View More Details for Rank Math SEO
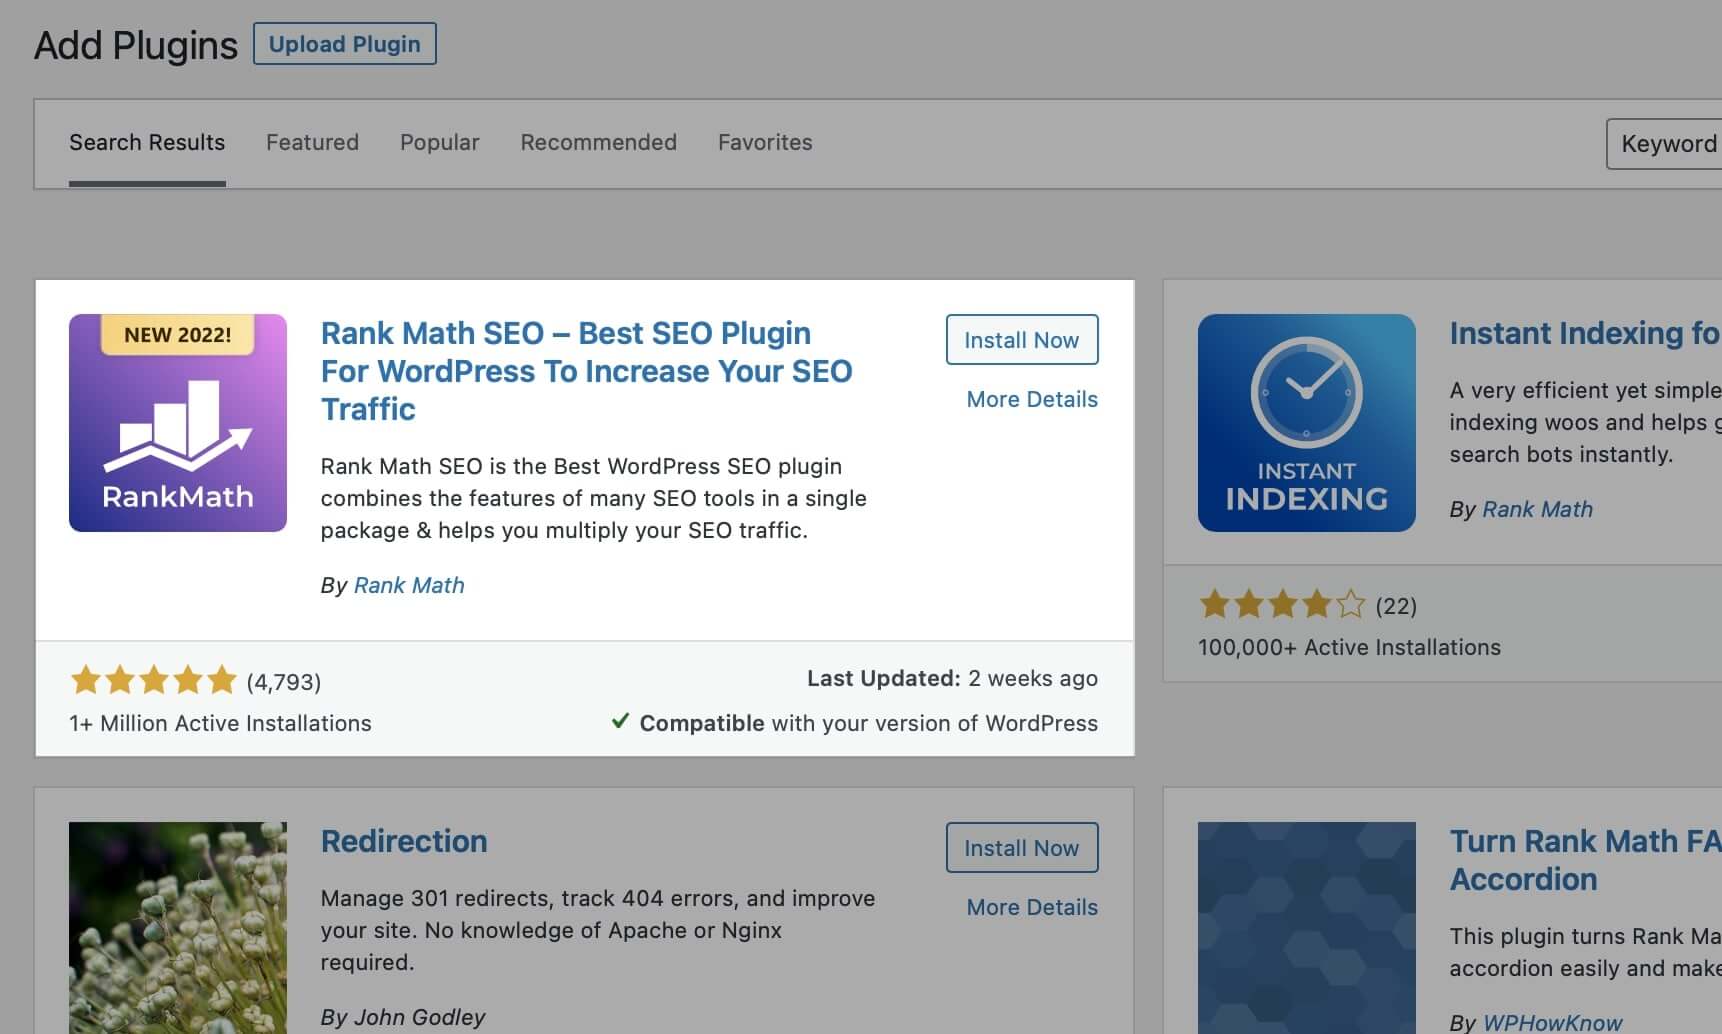 click(x=1032, y=399)
